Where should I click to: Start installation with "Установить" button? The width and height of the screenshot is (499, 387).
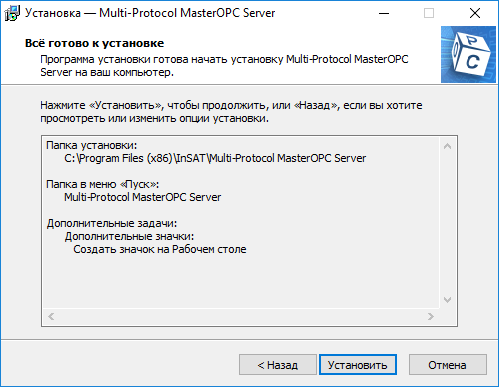pos(358,365)
